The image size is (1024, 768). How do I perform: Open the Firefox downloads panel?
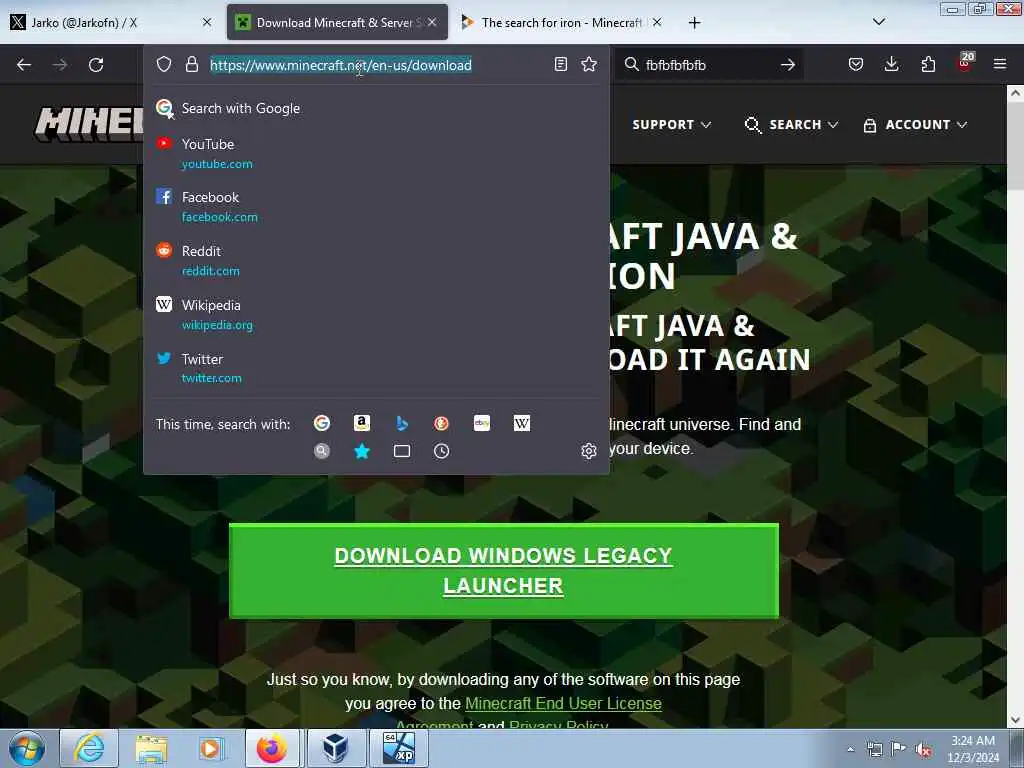click(891, 64)
